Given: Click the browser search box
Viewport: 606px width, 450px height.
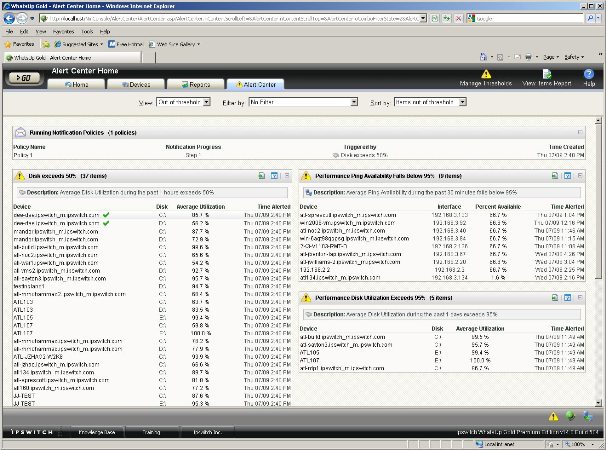Looking at the screenshot, I should pos(529,18).
